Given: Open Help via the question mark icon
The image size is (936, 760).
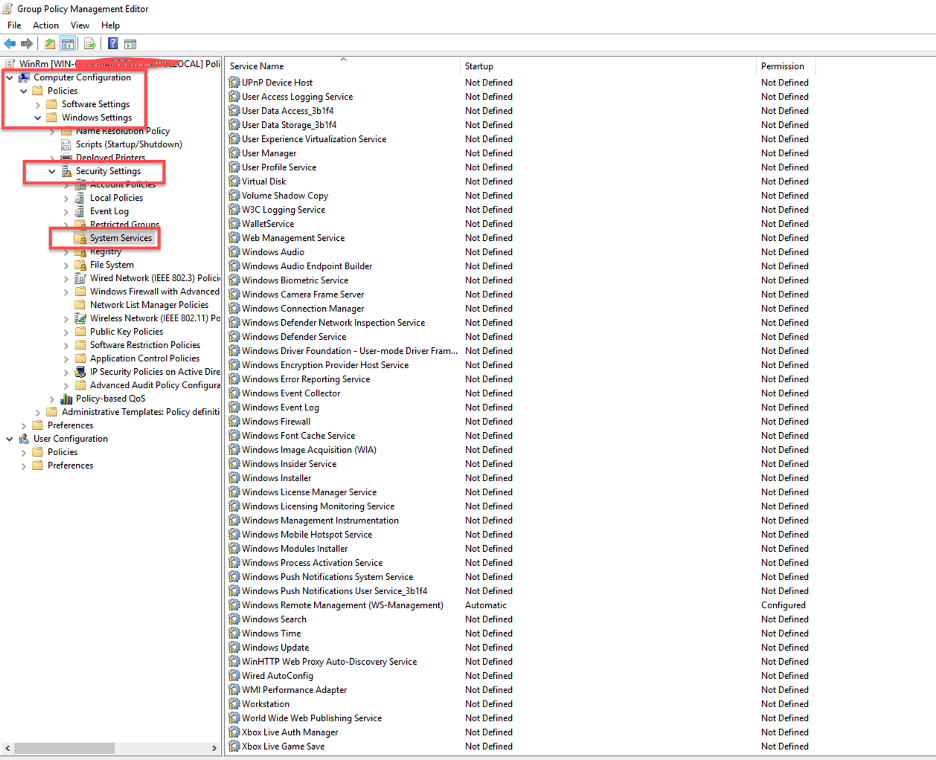Looking at the screenshot, I should (x=111, y=43).
